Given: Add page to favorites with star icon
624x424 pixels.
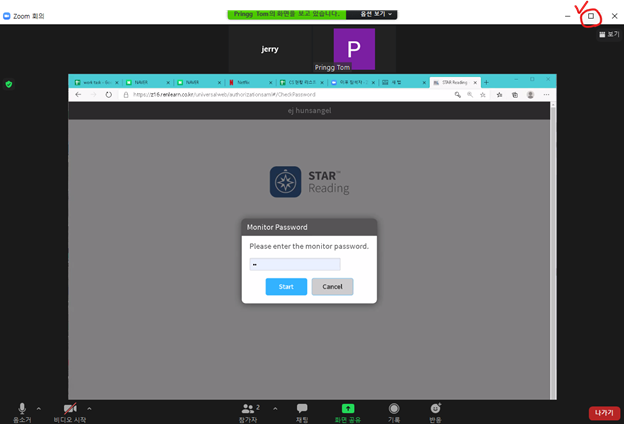Looking at the screenshot, I should coord(483,95).
